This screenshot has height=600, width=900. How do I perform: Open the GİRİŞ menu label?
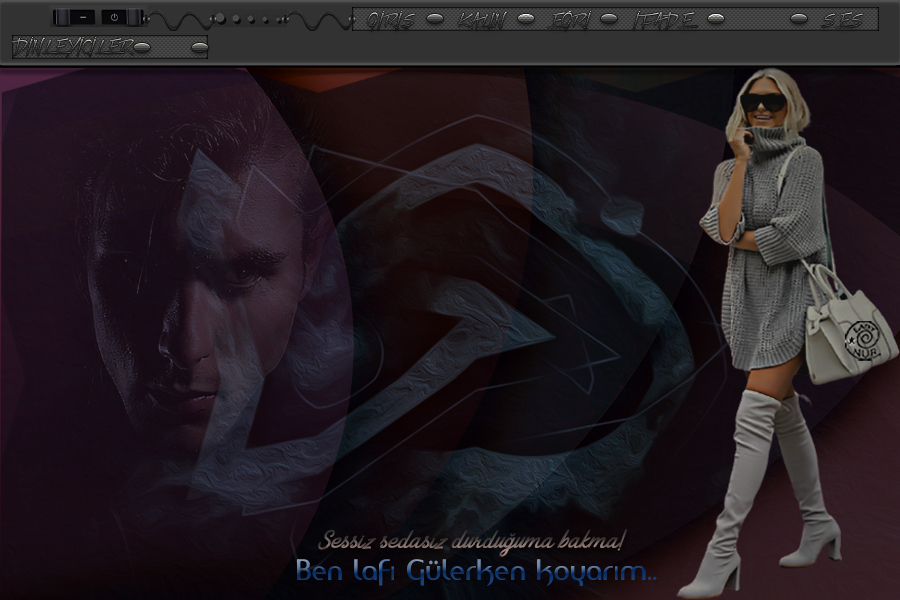click(390, 19)
